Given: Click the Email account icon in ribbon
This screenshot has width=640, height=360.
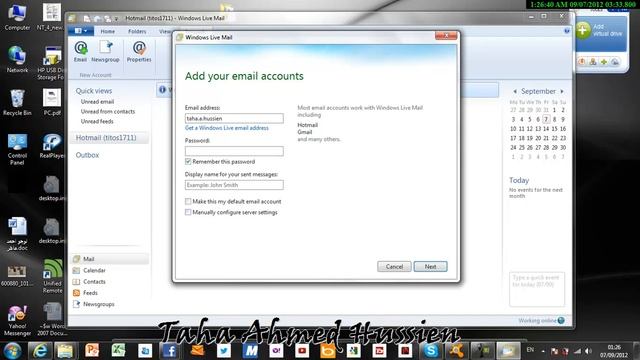Looking at the screenshot, I should coord(80,51).
